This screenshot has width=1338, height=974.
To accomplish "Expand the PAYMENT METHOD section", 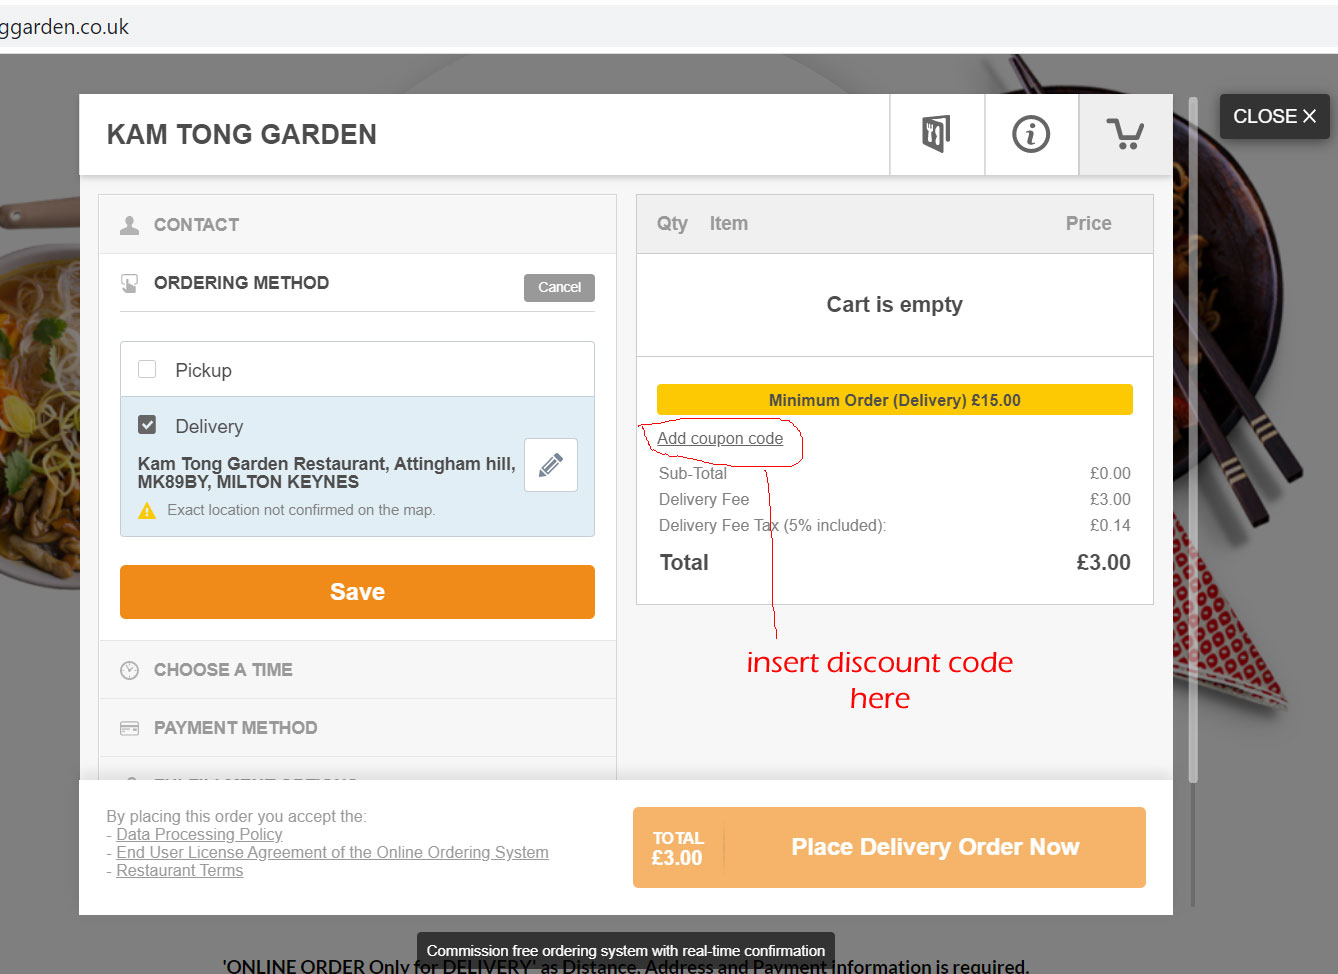I will (235, 727).
